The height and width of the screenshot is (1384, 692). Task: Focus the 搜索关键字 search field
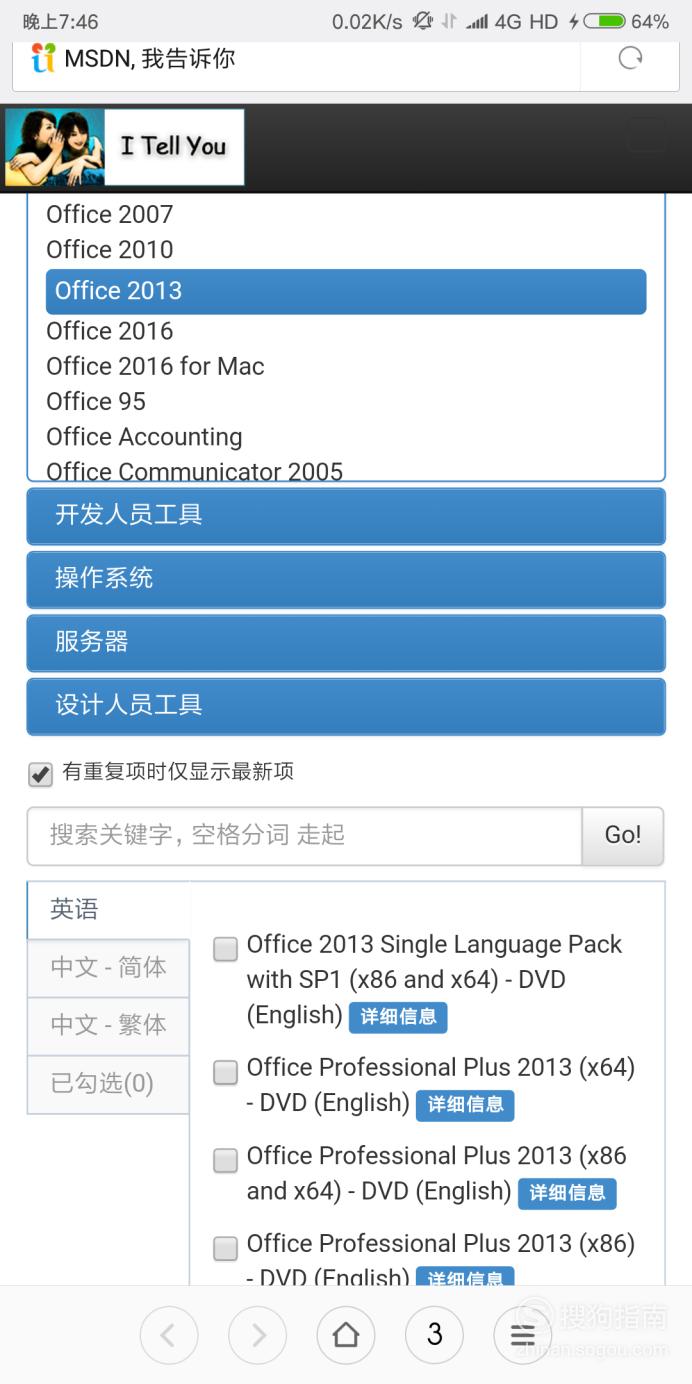[304, 836]
